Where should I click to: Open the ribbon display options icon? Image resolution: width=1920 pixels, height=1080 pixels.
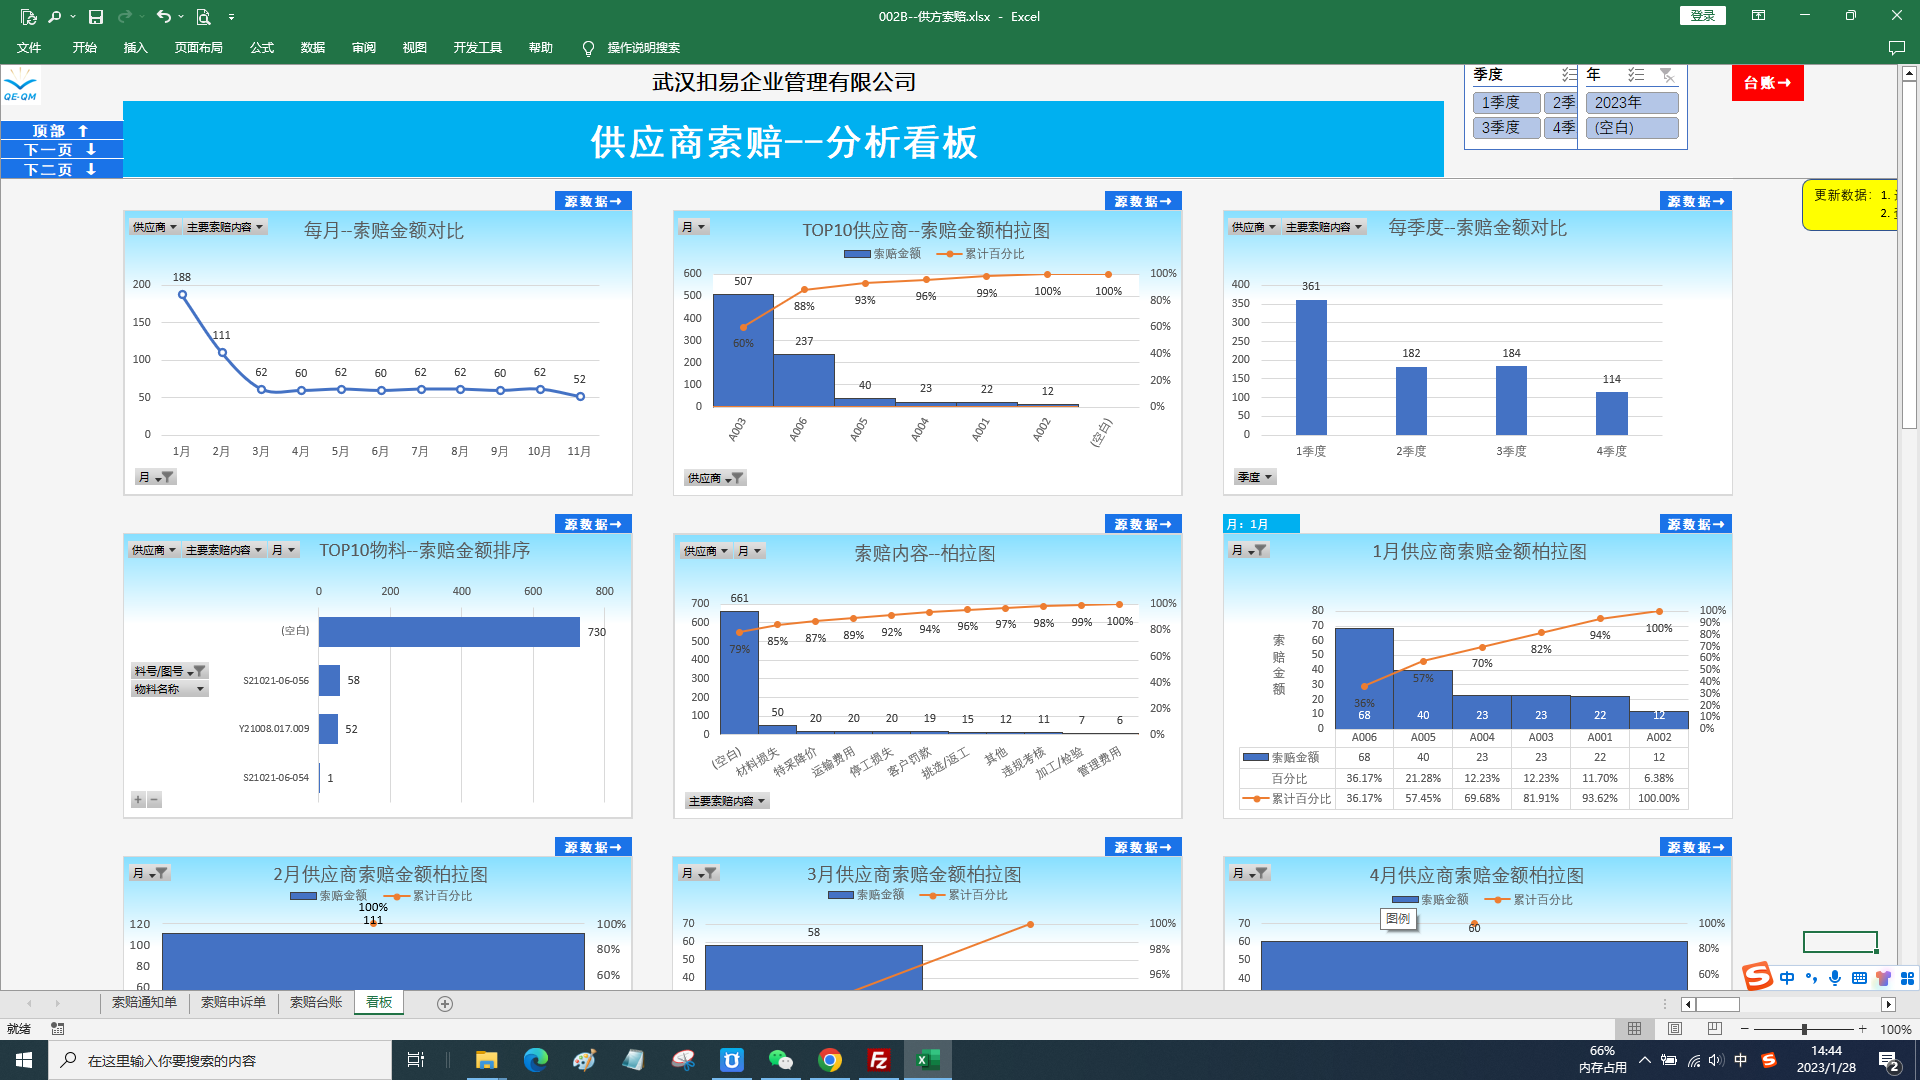tap(1758, 16)
